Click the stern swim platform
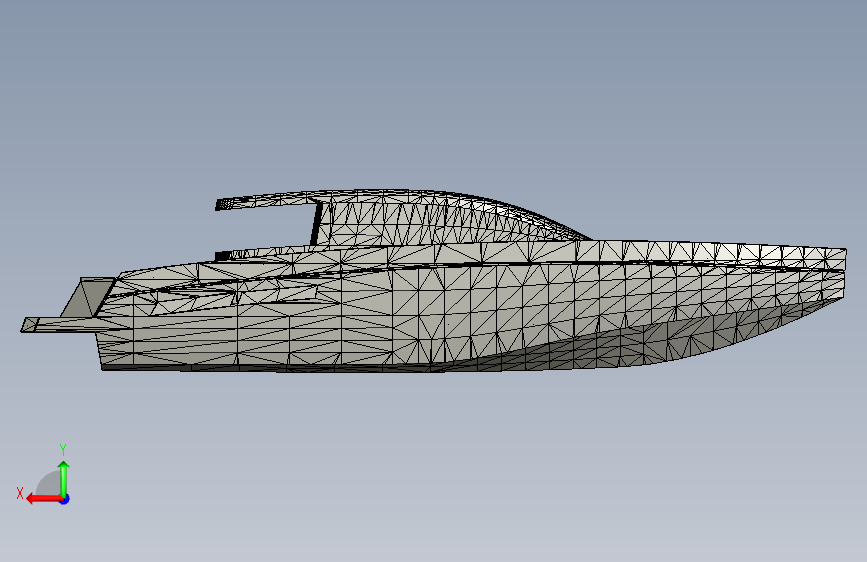 pos(58,325)
